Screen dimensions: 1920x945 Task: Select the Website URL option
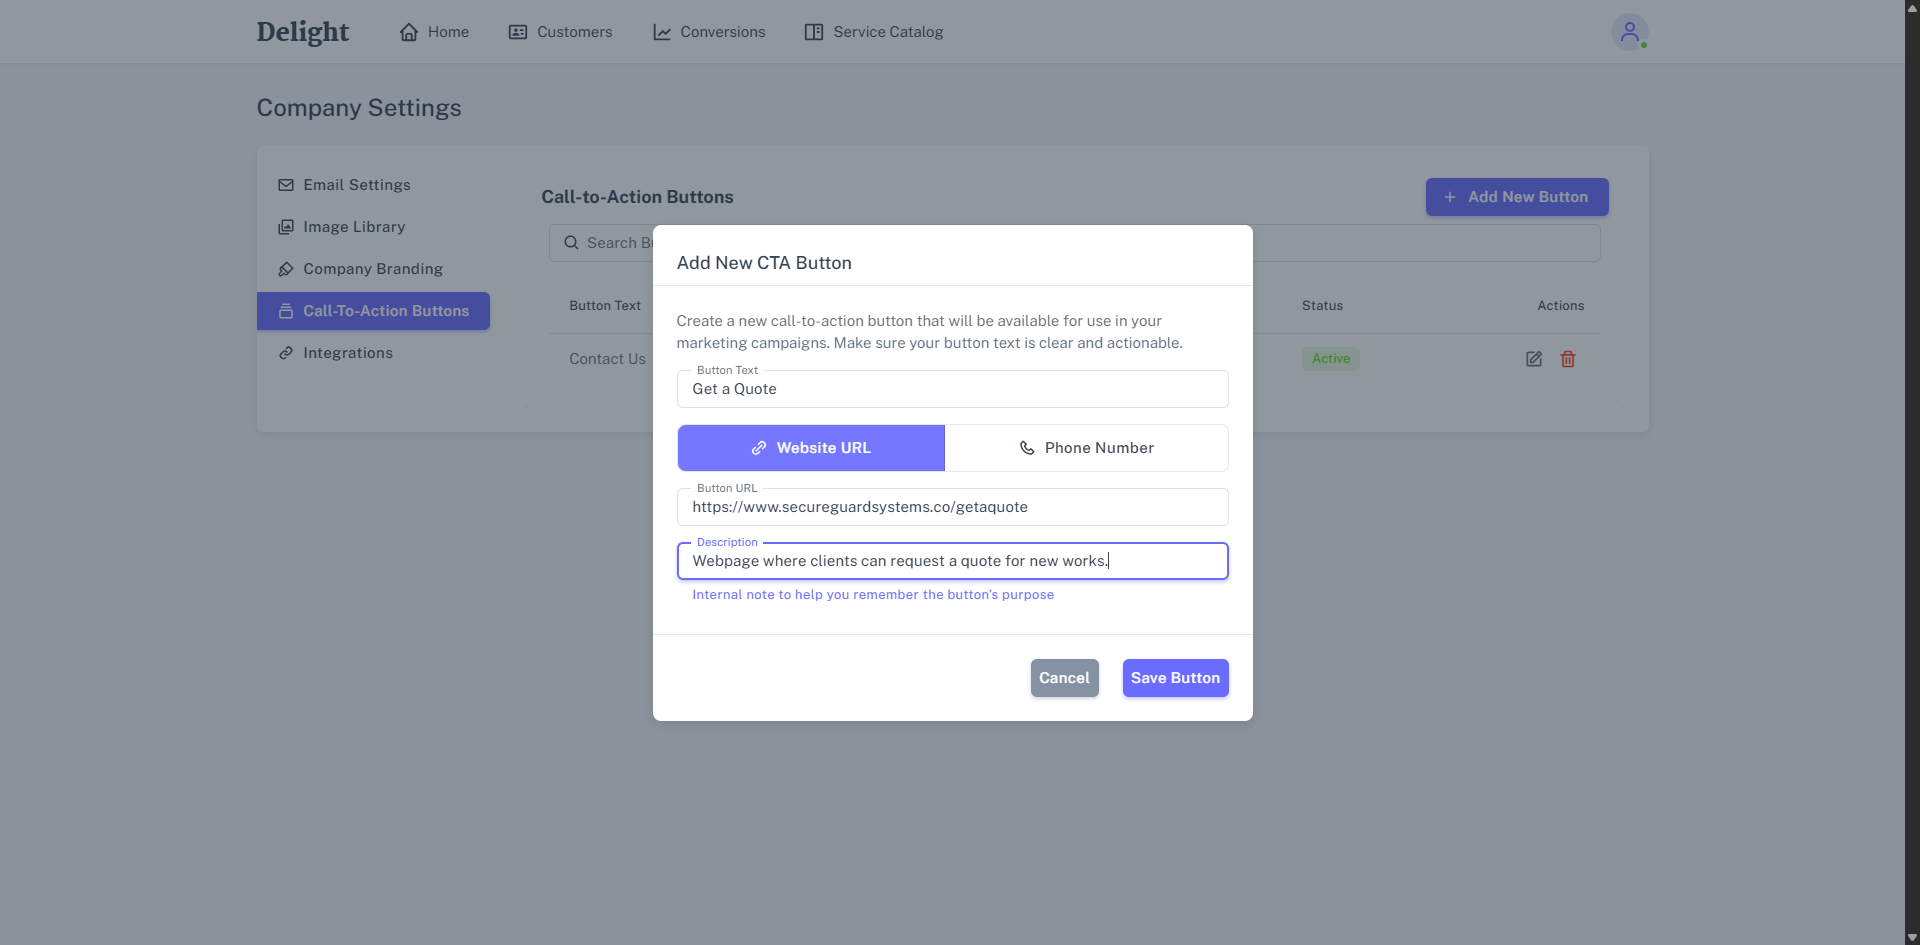click(811, 448)
